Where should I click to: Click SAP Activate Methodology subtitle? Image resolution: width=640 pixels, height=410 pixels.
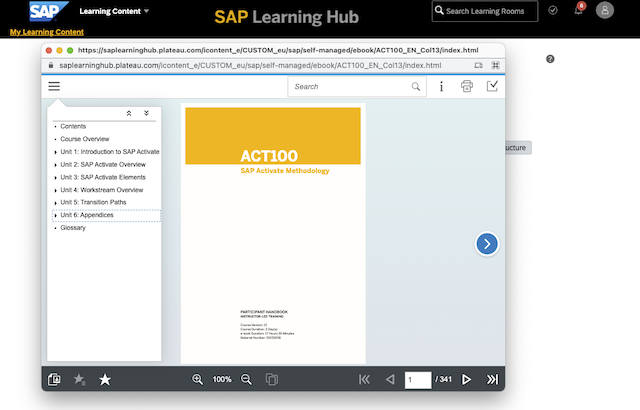[285, 171]
